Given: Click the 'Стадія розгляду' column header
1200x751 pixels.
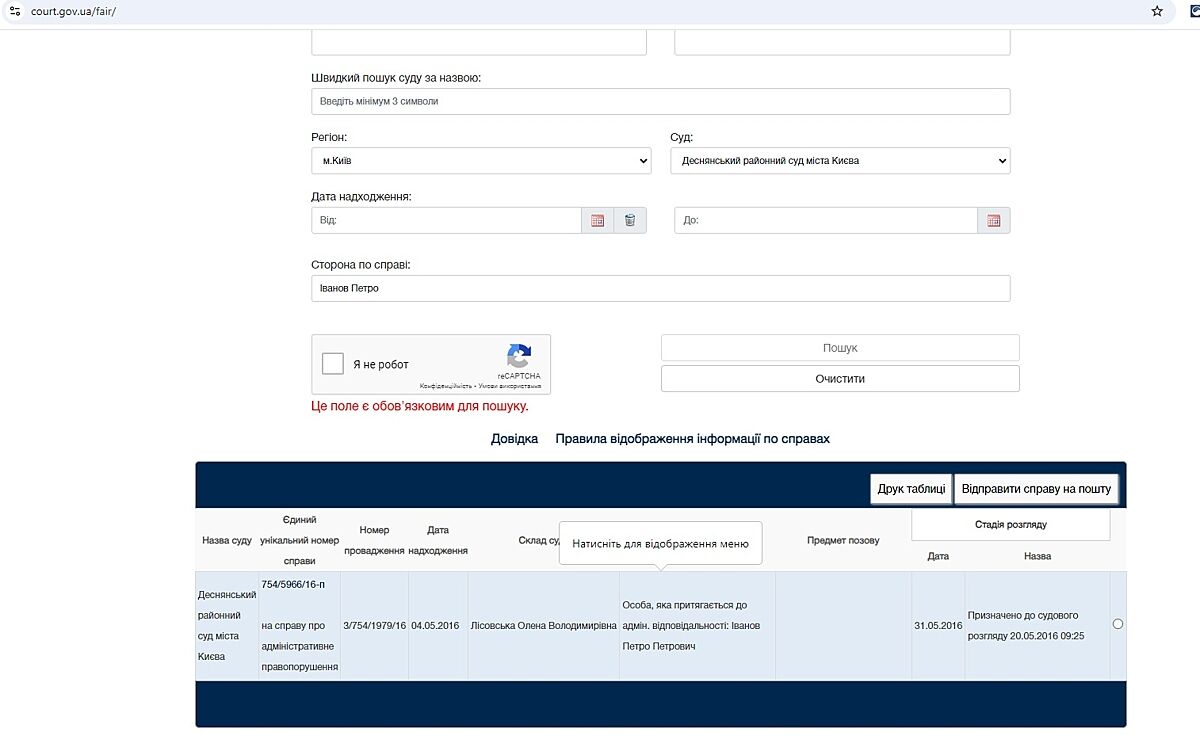Looking at the screenshot, I should tap(1010, 524).
